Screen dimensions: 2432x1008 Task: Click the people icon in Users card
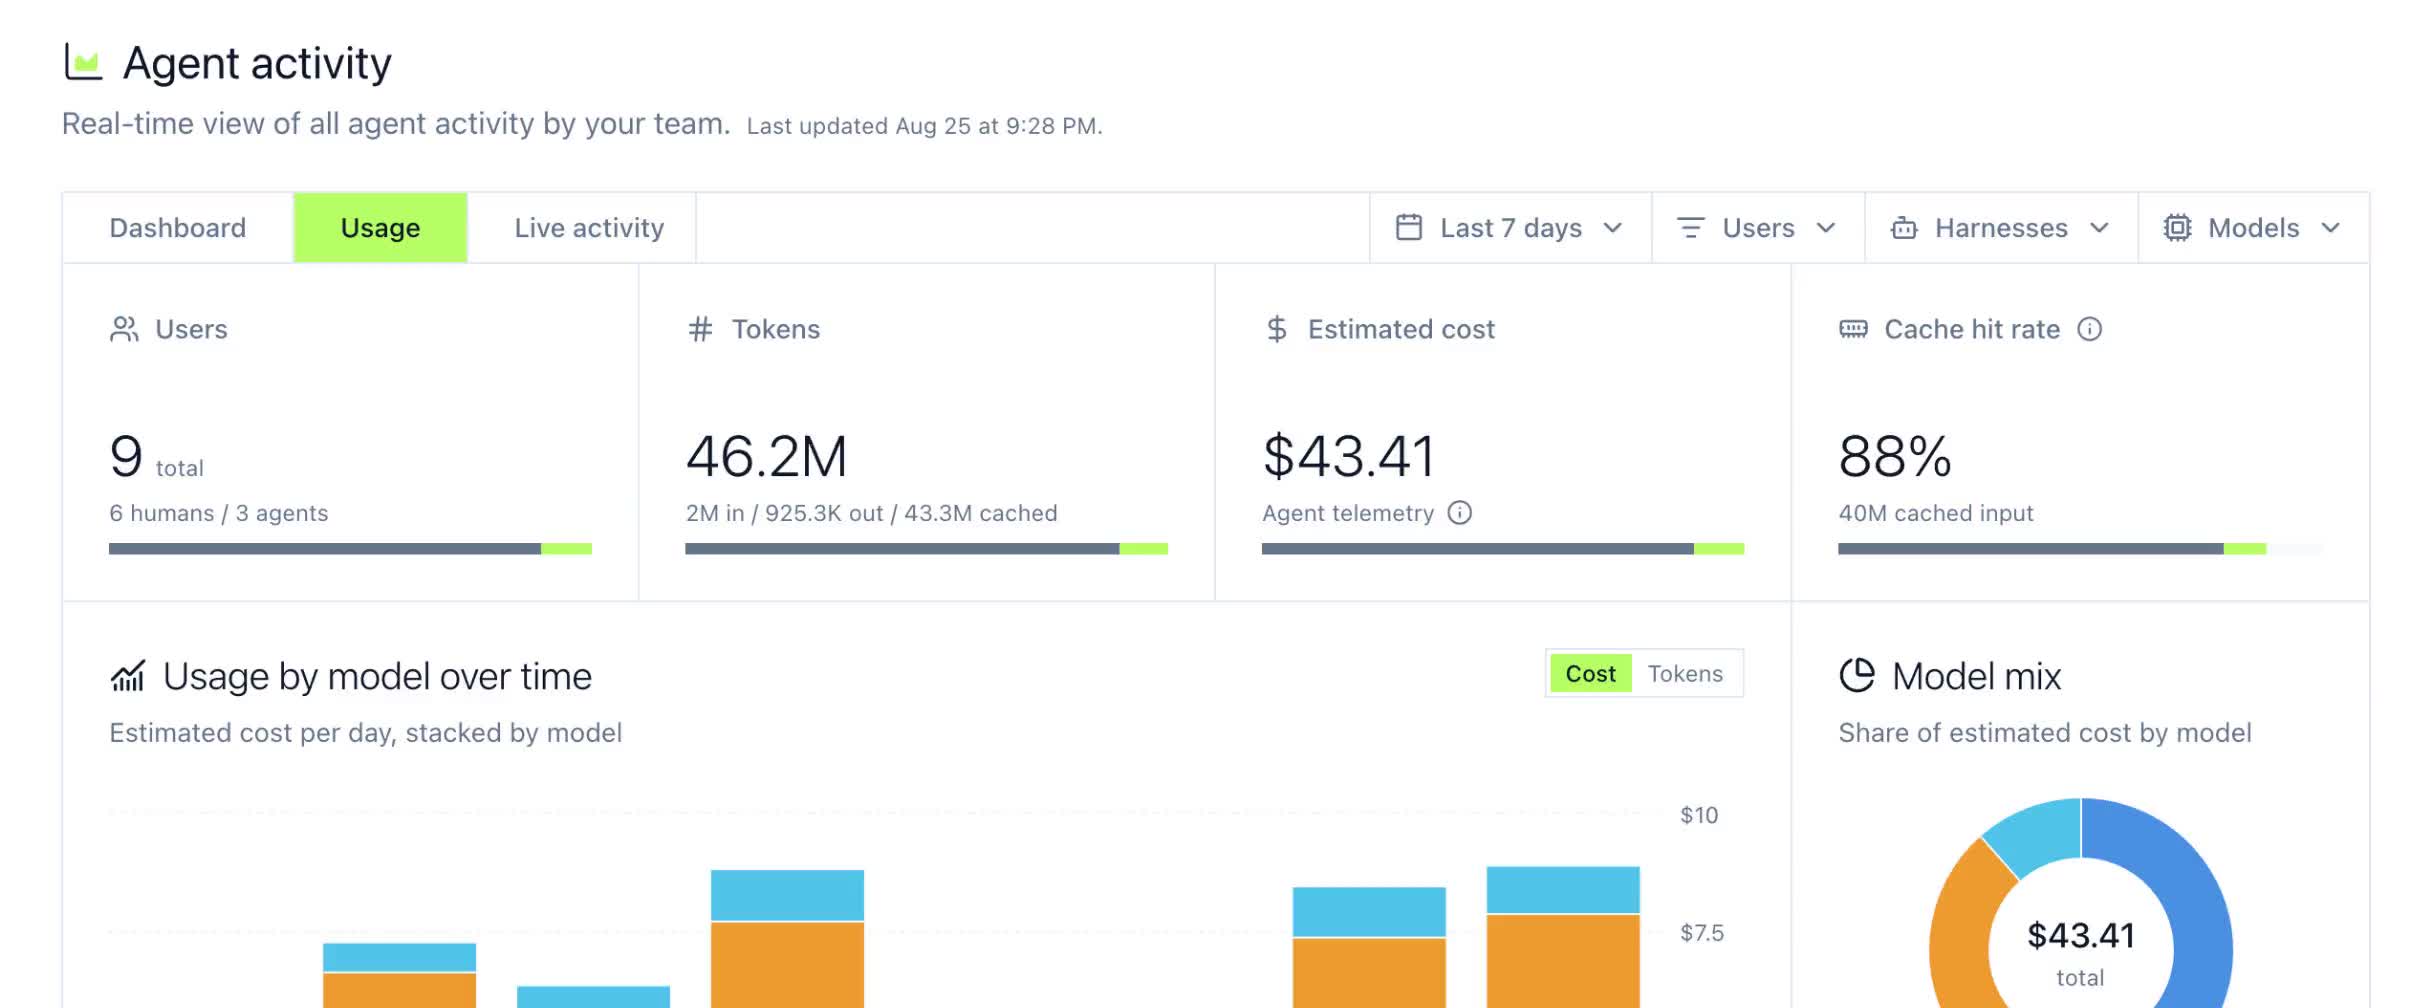click(124, 329)
